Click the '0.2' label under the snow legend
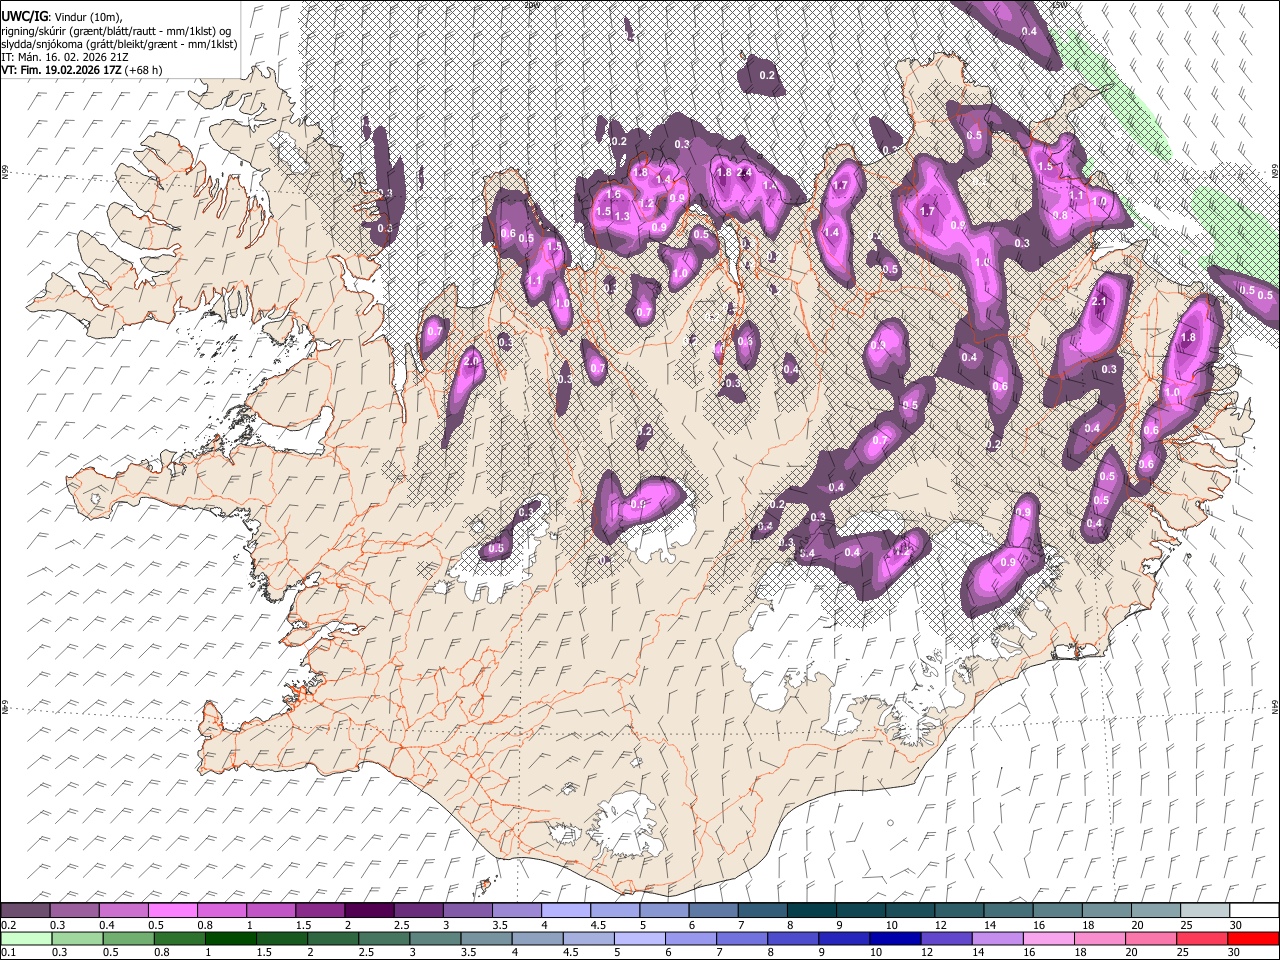Image resolution: width=1280 pixels, height=960 pixels. (9, 925)
